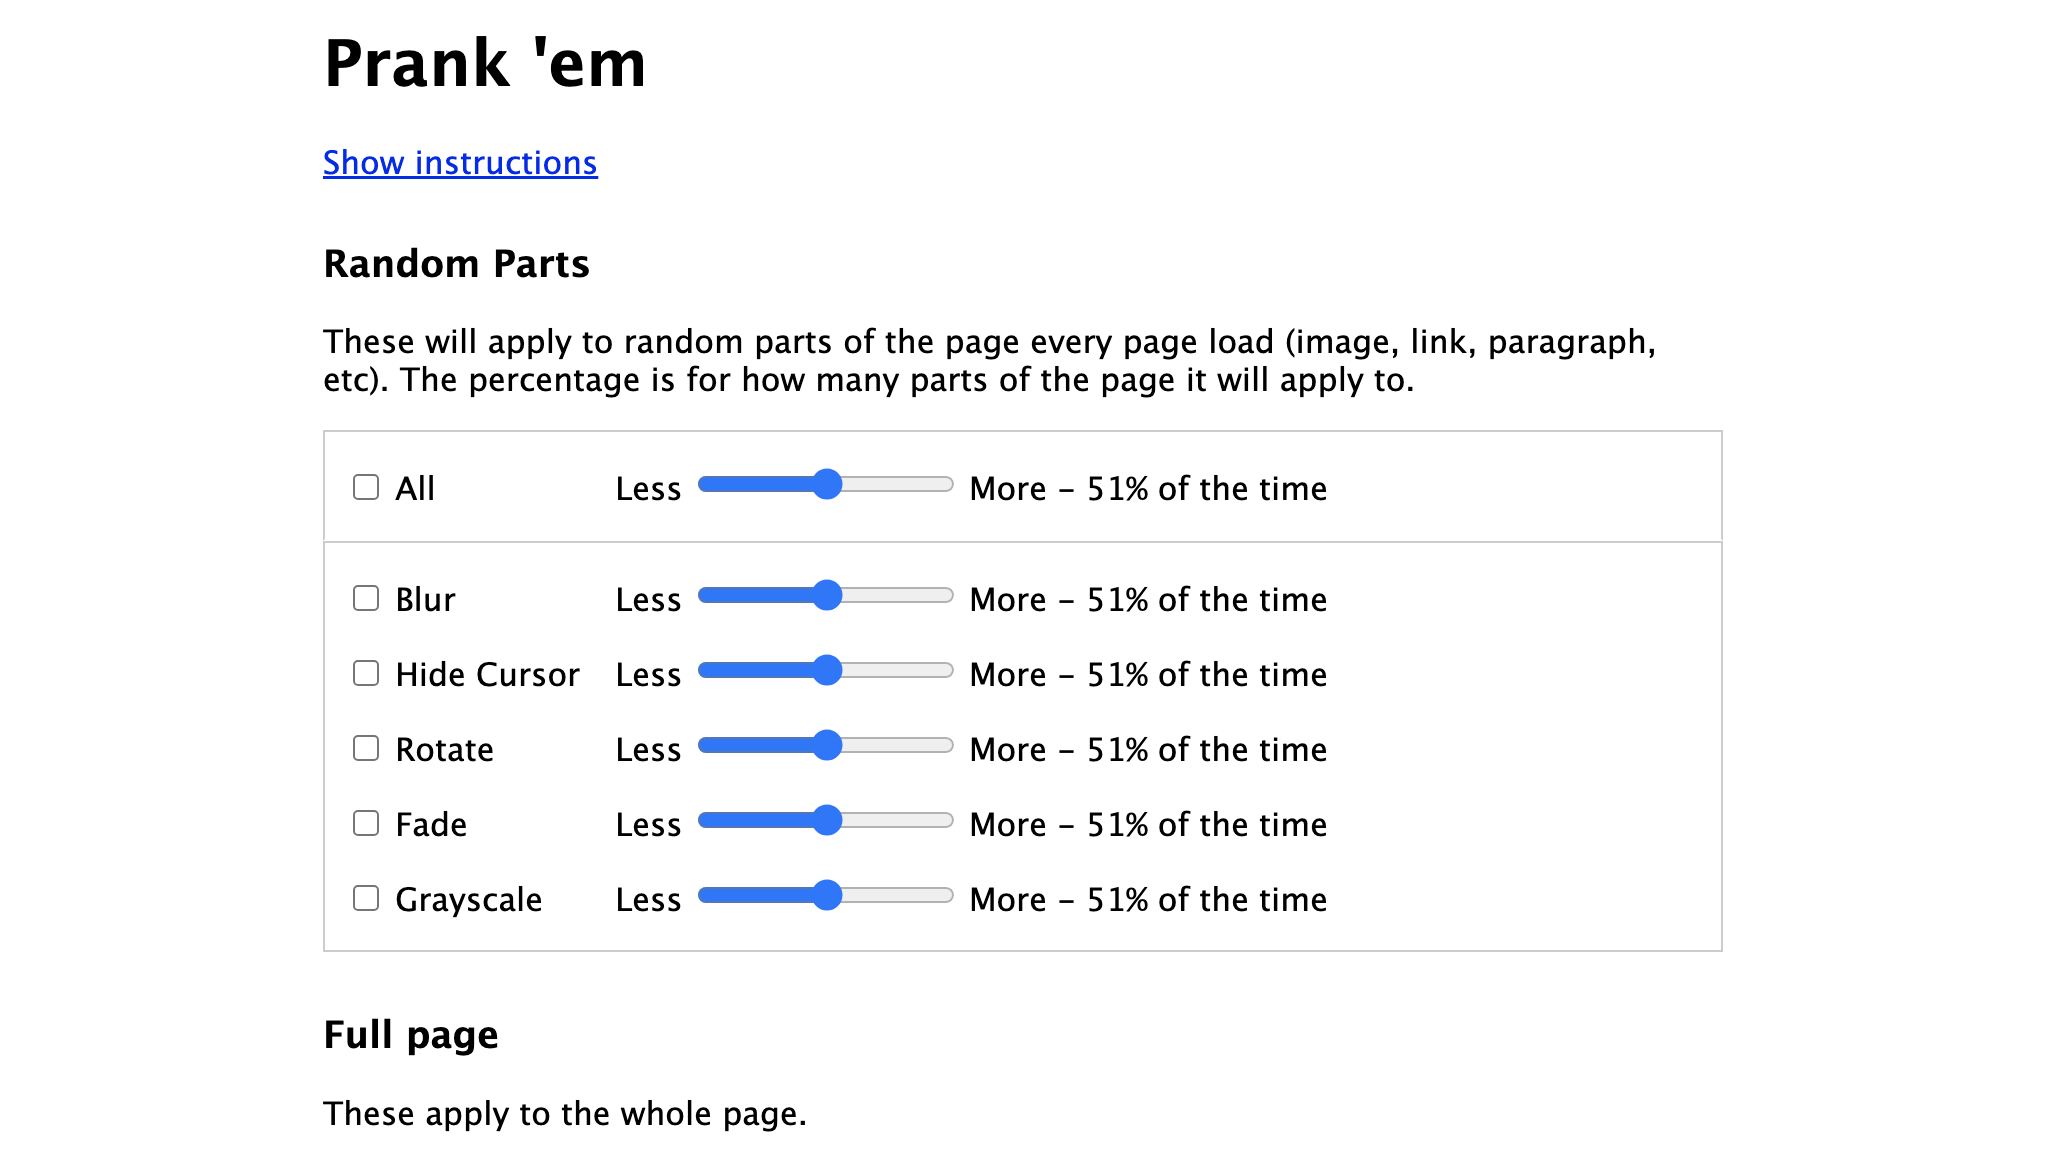The image size is (2055, 1156).
Task: Tick the Fade checkbox
Action: [366, 823]
